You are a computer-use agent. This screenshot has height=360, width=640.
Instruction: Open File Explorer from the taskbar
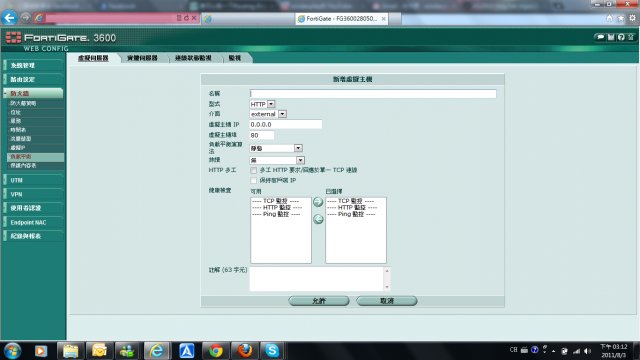click(70, 351)
